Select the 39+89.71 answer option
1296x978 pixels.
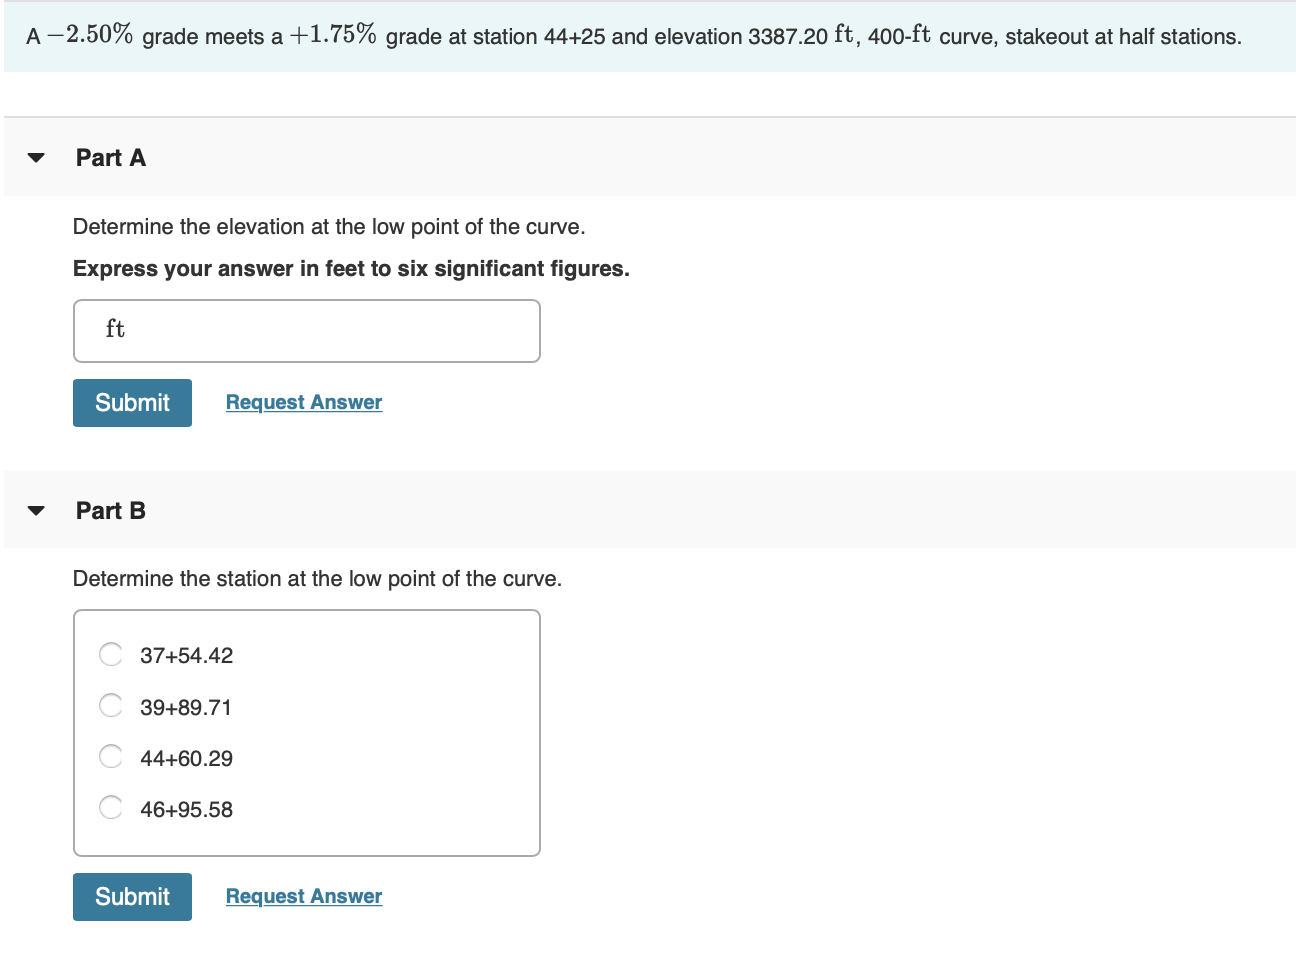tap(110, 705)
